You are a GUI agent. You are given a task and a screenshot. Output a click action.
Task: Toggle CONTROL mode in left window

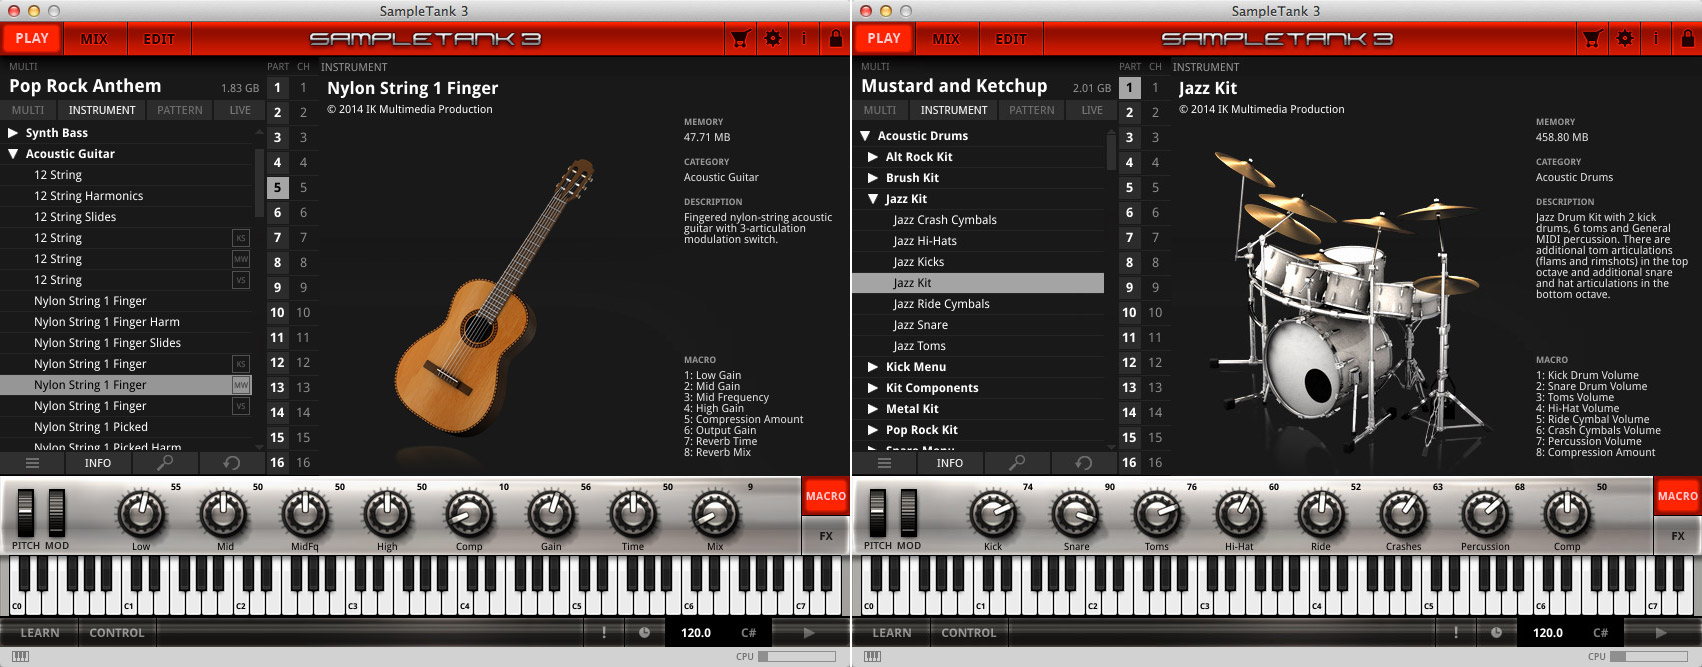117,633
